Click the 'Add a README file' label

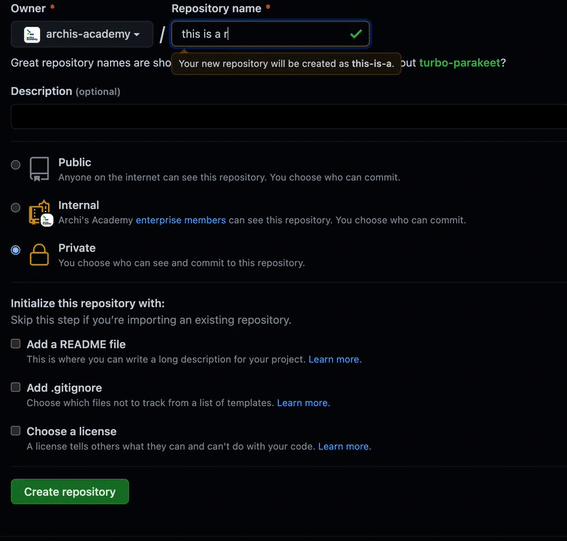(x=76, y=344)
